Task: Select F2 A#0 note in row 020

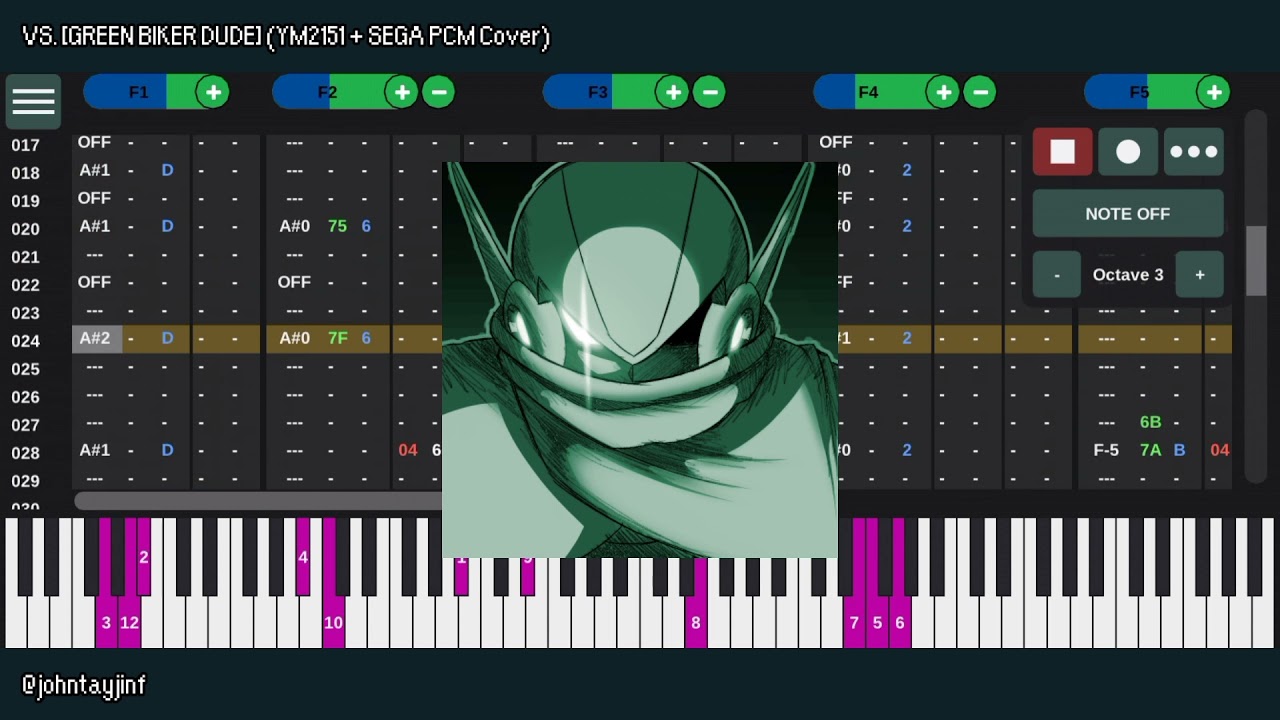Action: point(295,227)
